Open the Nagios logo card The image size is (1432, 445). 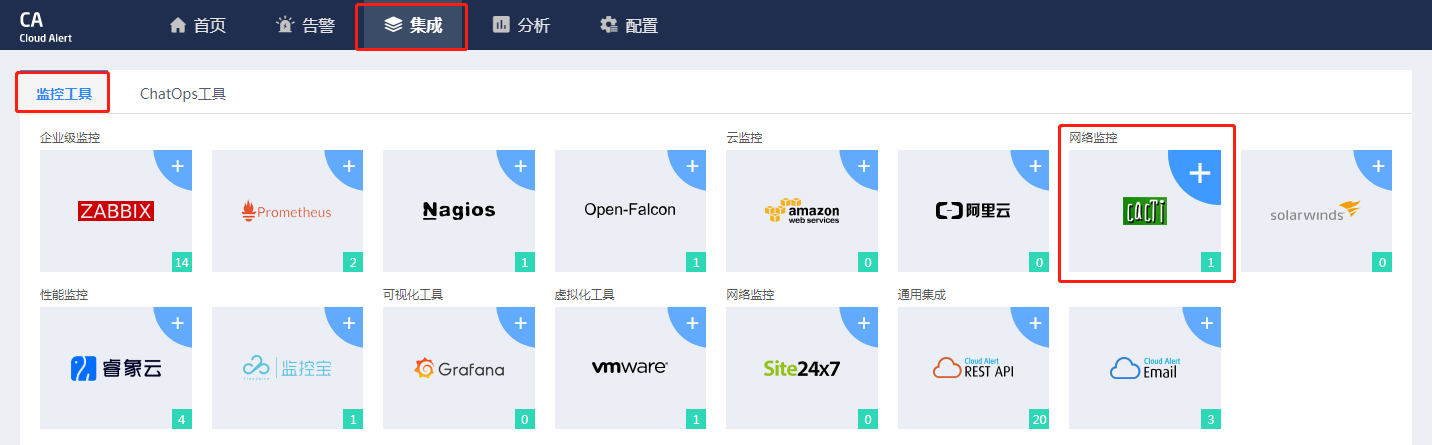pyautogui.click(x=459, y=210)
